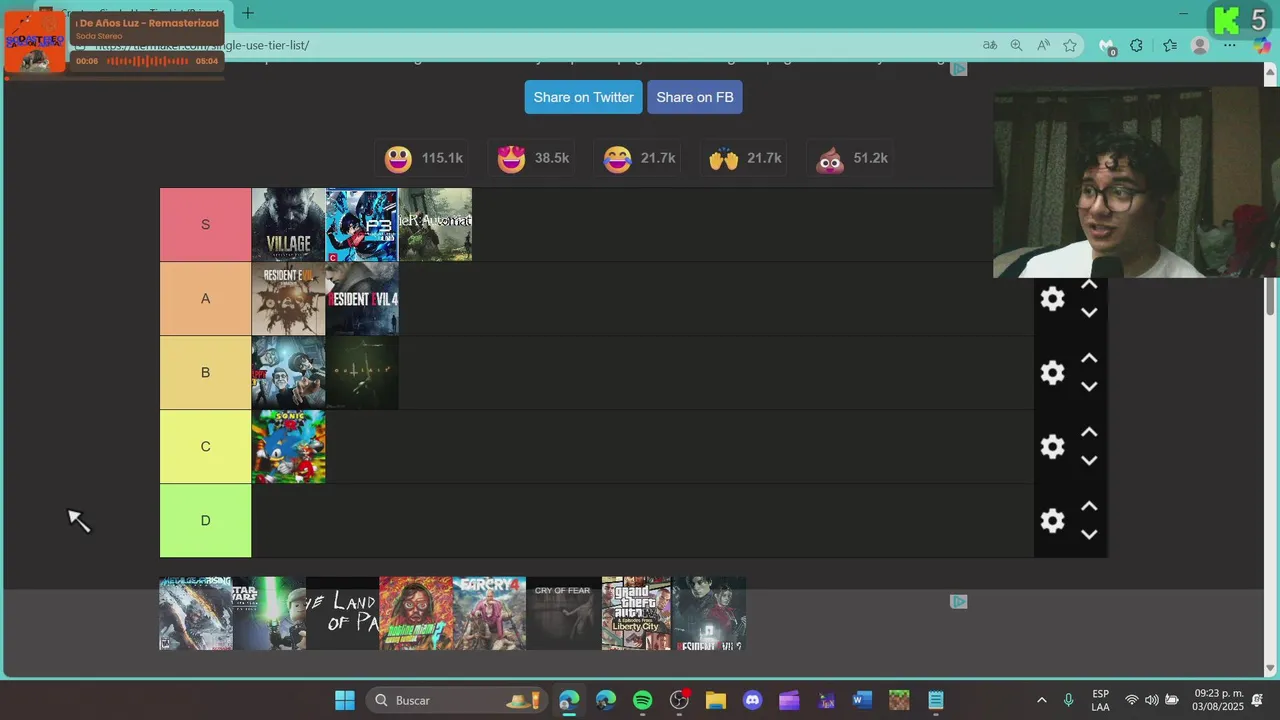Open the browser profile avatar
The height and width of the screenshot is (720, 1280).
(x=1200, y=45)
